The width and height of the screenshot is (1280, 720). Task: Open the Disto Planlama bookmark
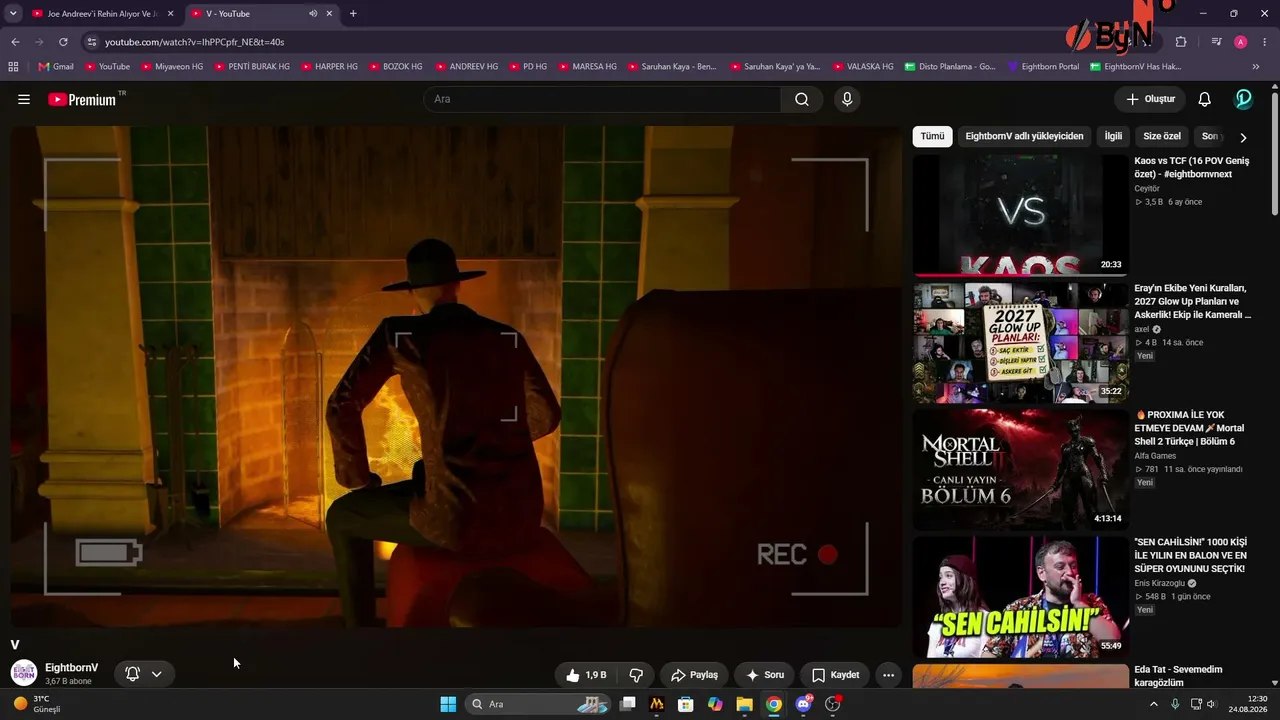(x=950, y=67)
